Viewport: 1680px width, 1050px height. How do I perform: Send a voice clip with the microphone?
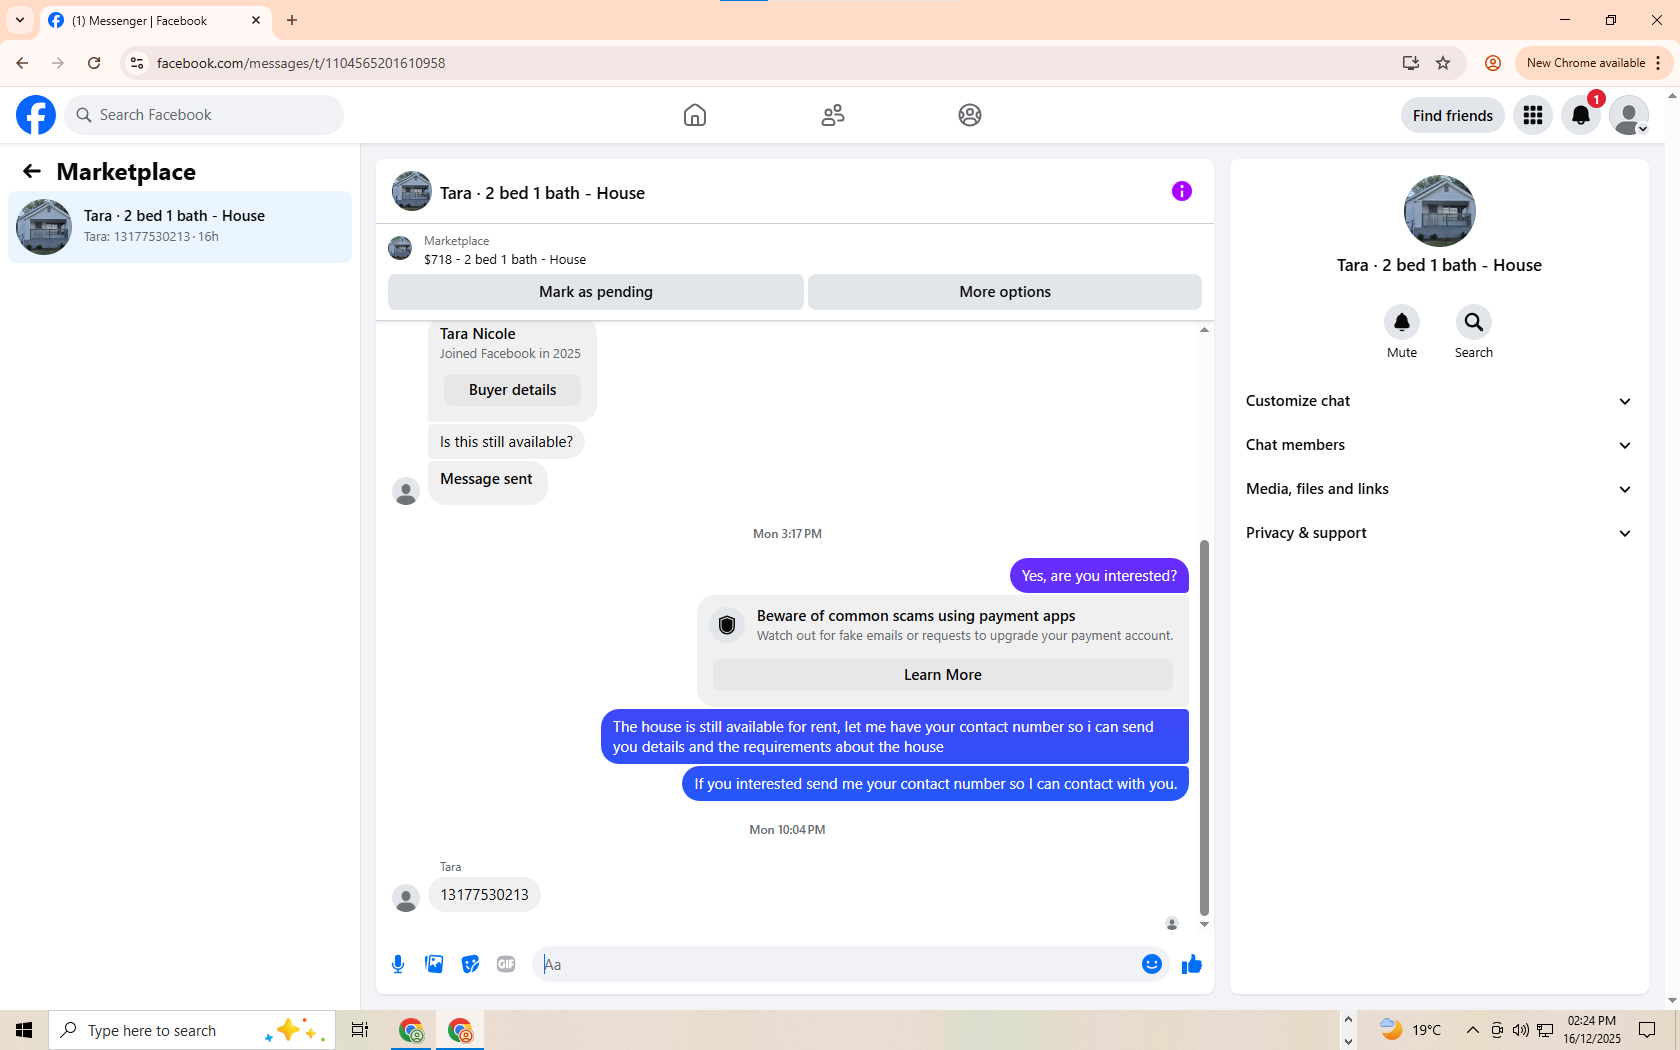pos(398,964)
